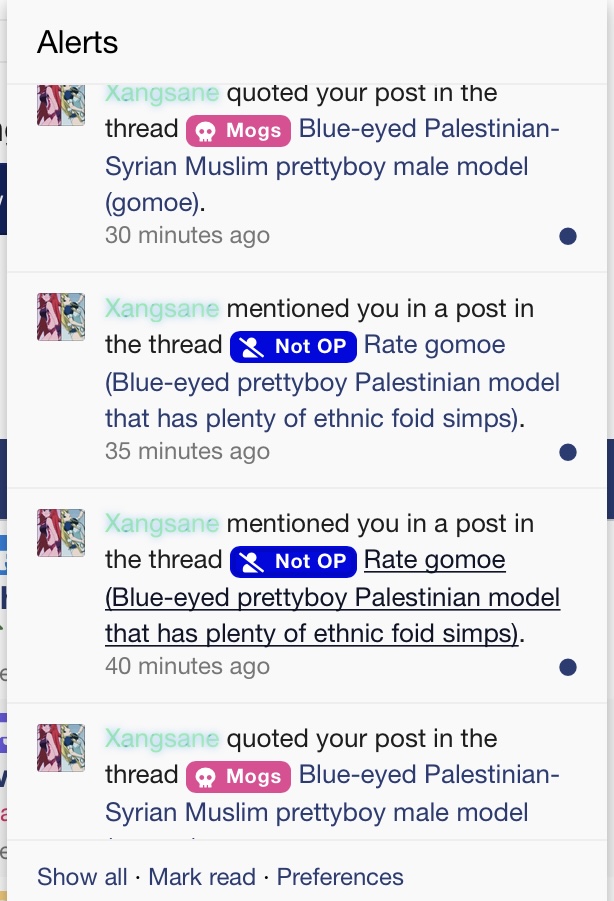Open Xangsane username in 35 minutes alert

coord(162,309)
